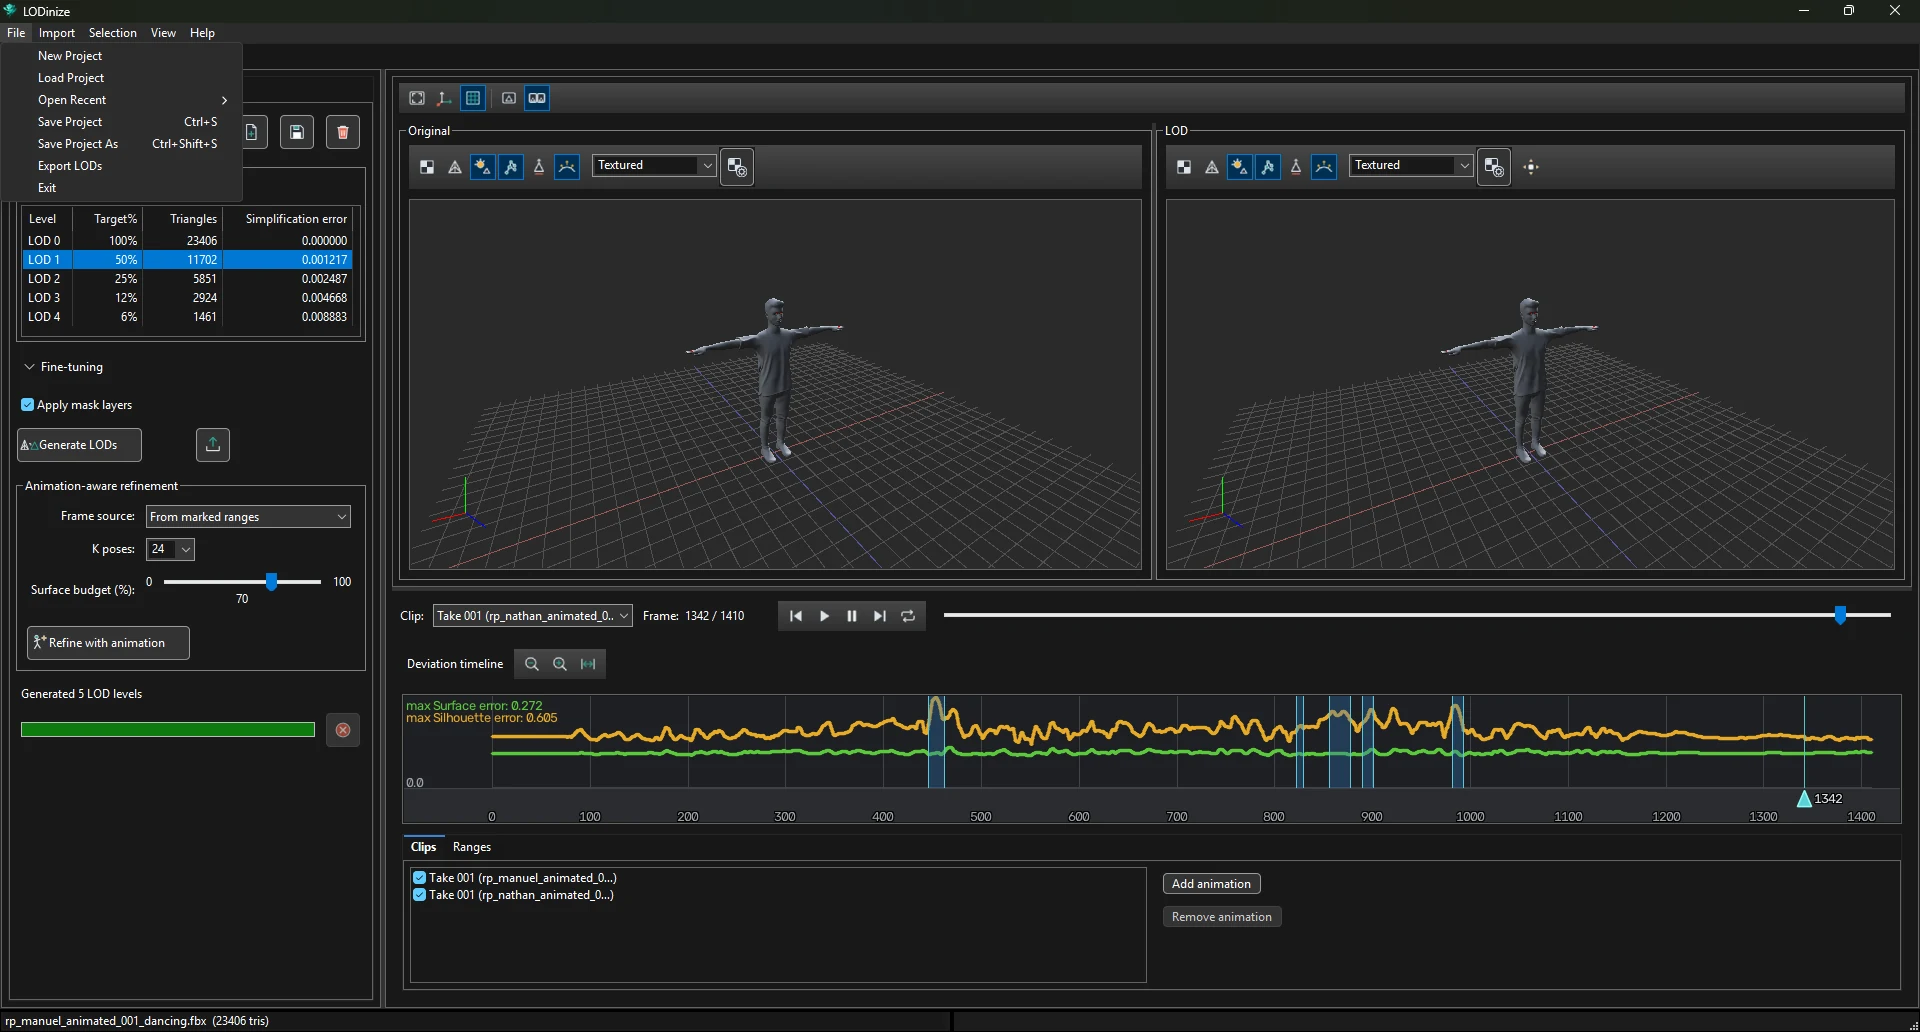The height and width of the screenshot is (1032, 1920).
Task: Click the fit-to-view frame icon in top viewport toolbar
Action: point(417,98)
